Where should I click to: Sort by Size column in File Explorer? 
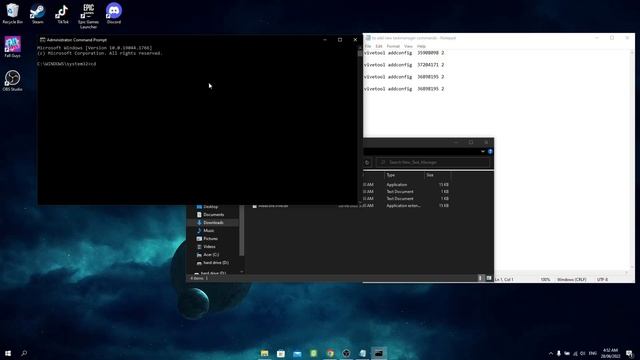tap(437, 175)
